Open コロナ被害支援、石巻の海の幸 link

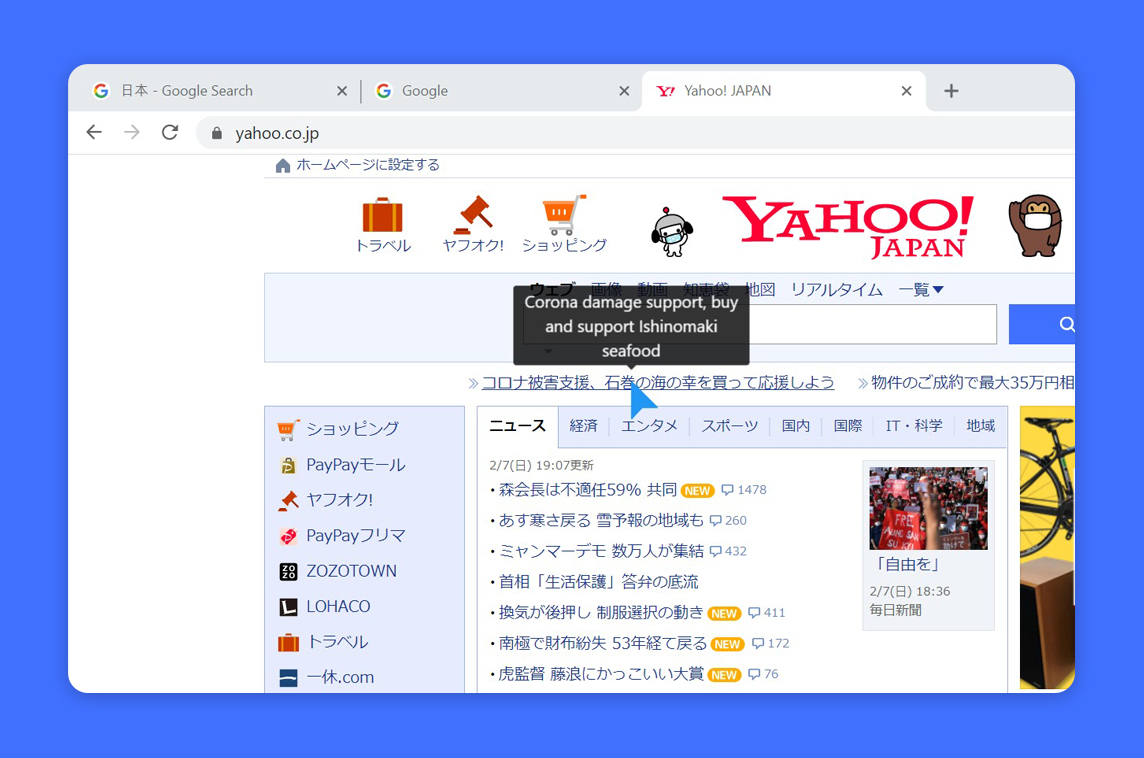tap(657, 382)
